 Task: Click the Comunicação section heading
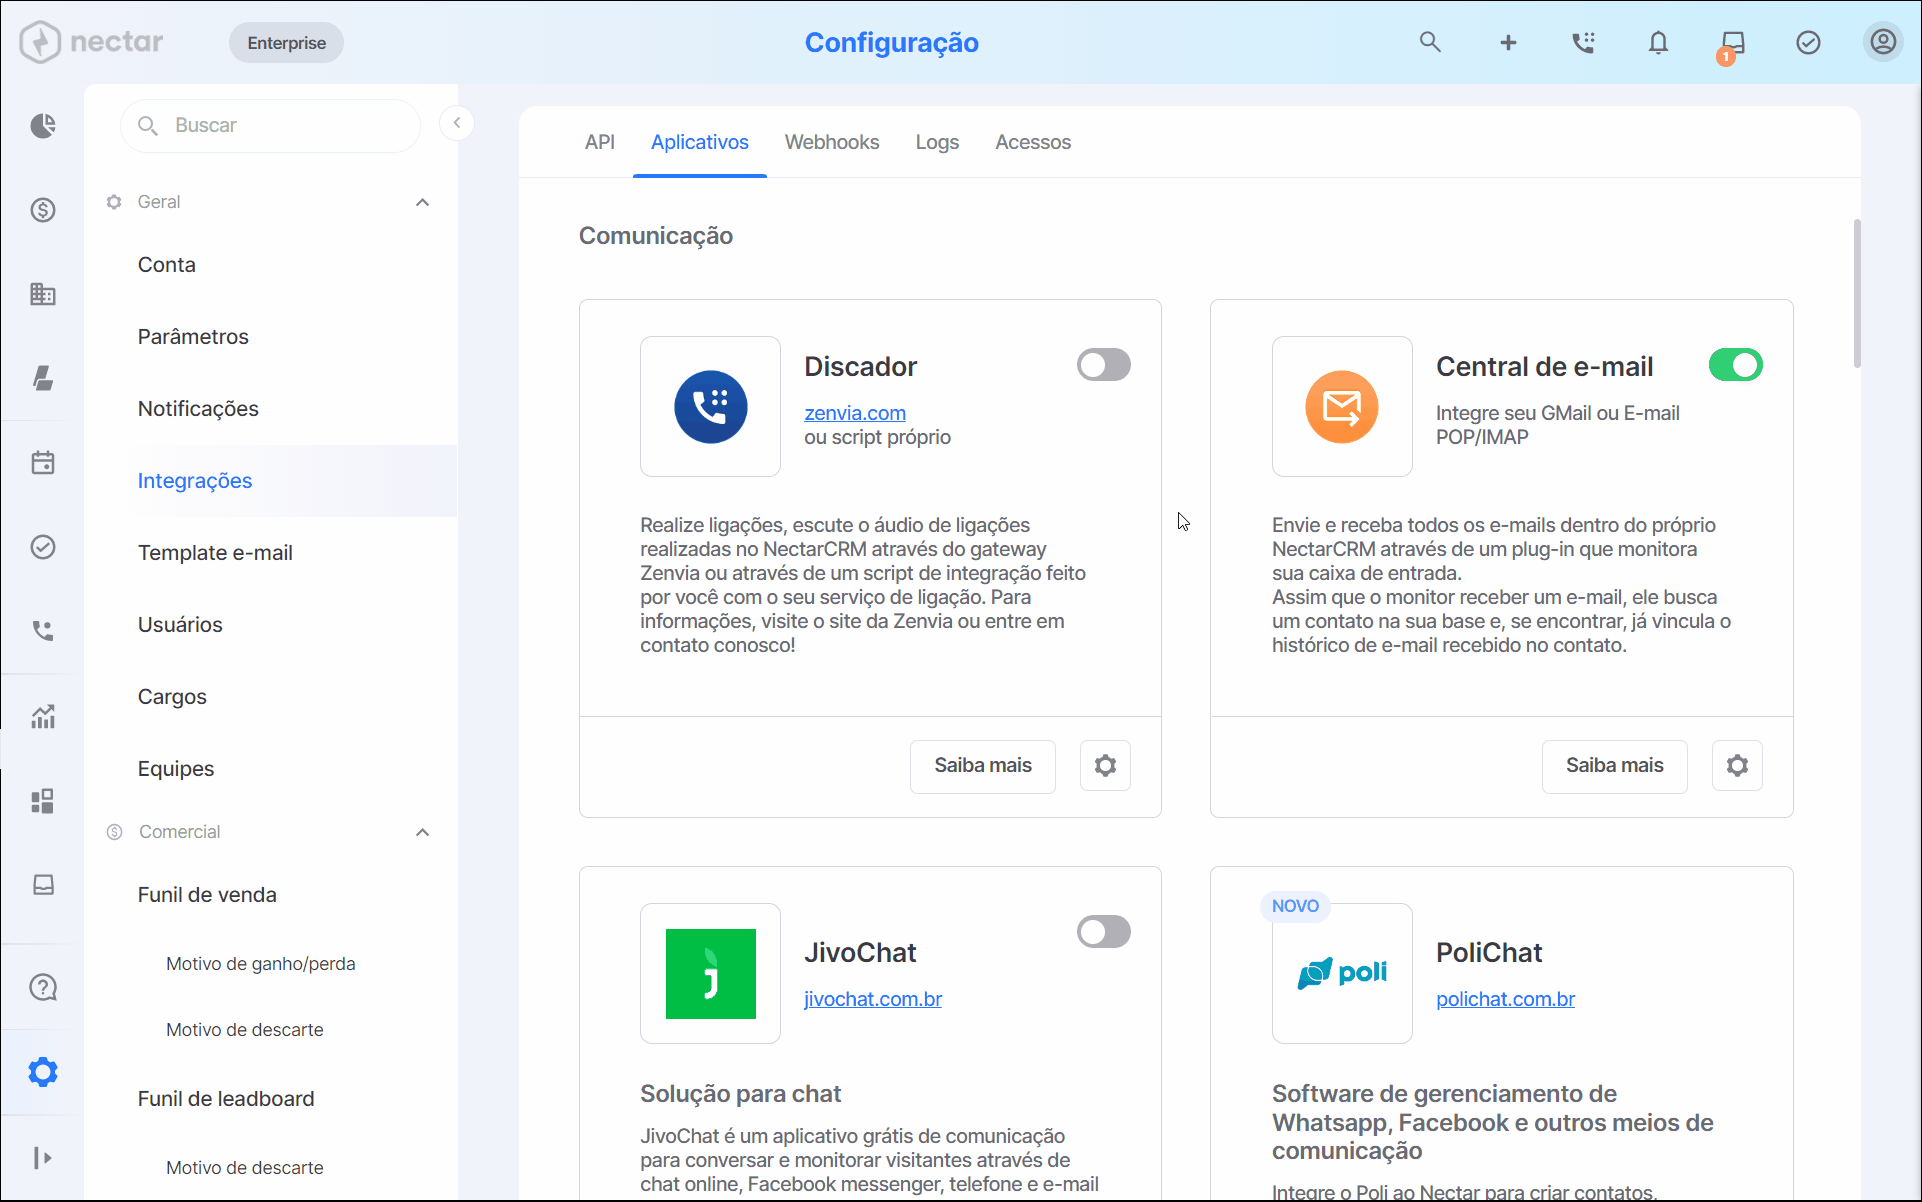click(x=656, y=236)
